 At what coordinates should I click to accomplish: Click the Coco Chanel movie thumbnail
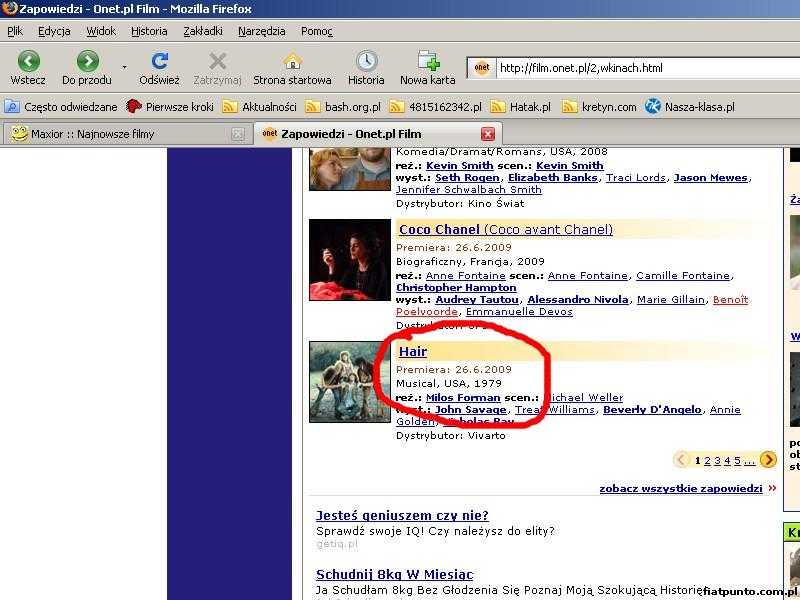pos(350,260)
